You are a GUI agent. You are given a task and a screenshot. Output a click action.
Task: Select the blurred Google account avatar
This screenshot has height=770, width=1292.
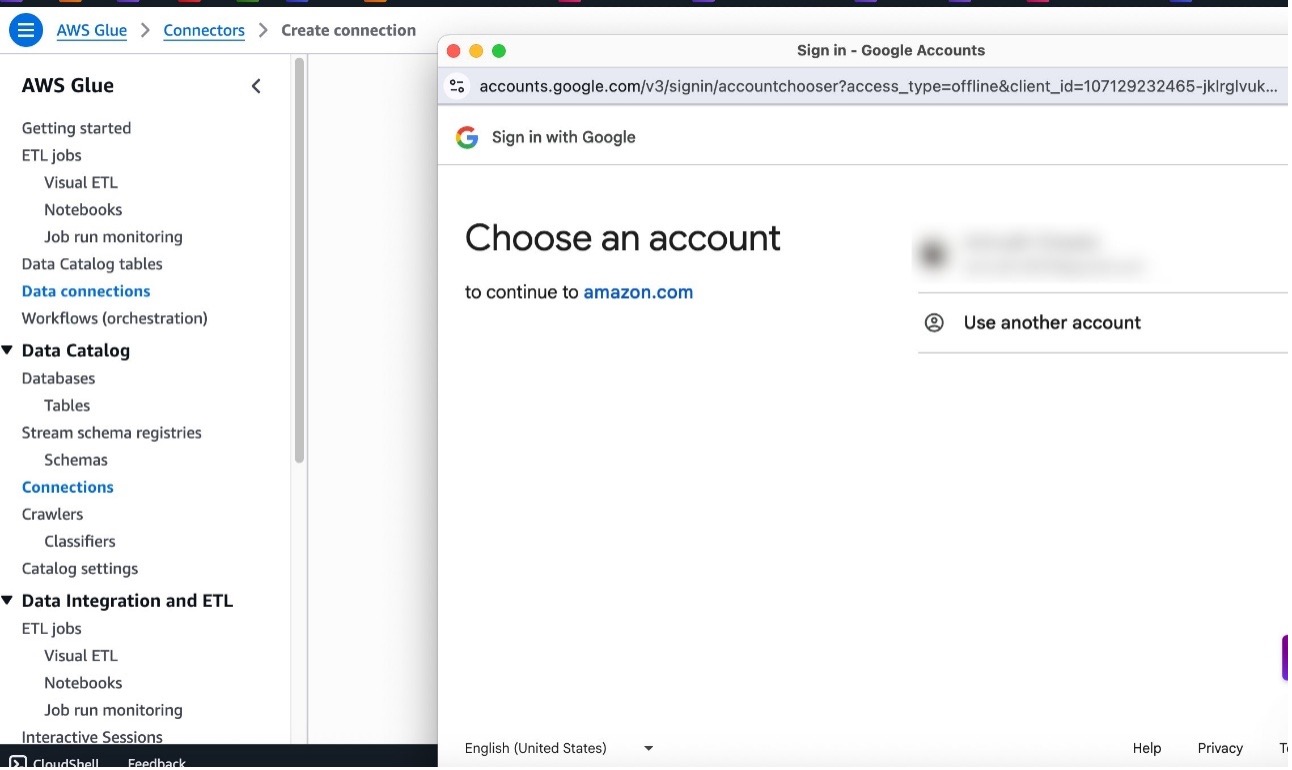[x=933, y=254]
